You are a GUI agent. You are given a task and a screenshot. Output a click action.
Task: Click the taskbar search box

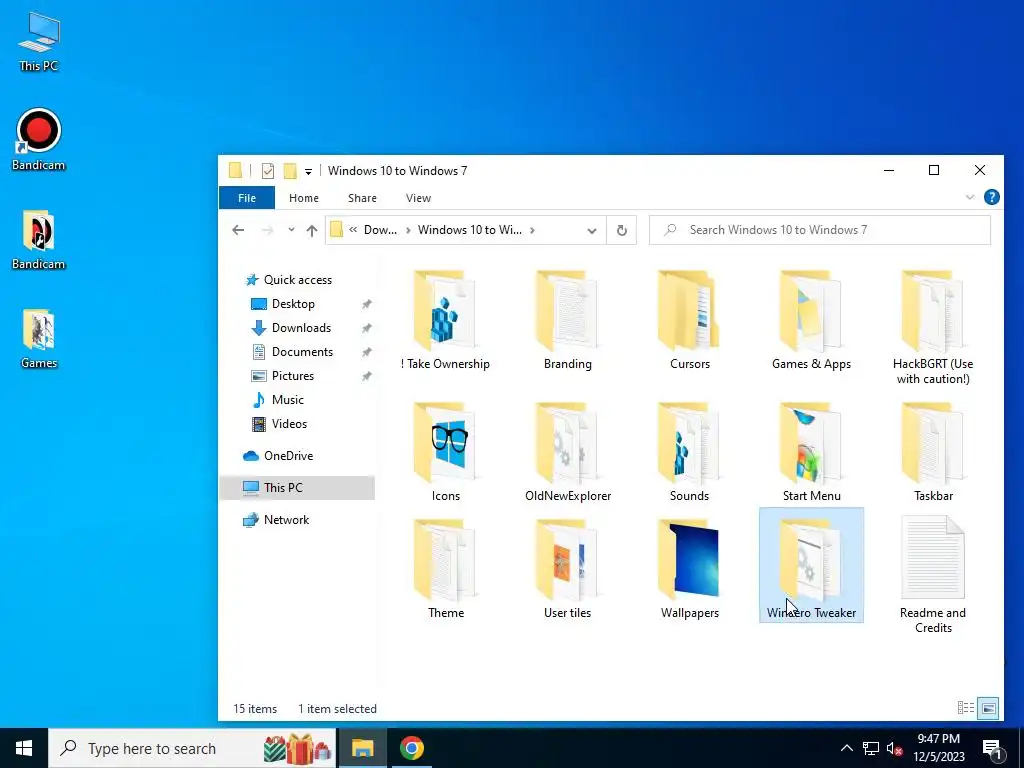pos(192,748)
